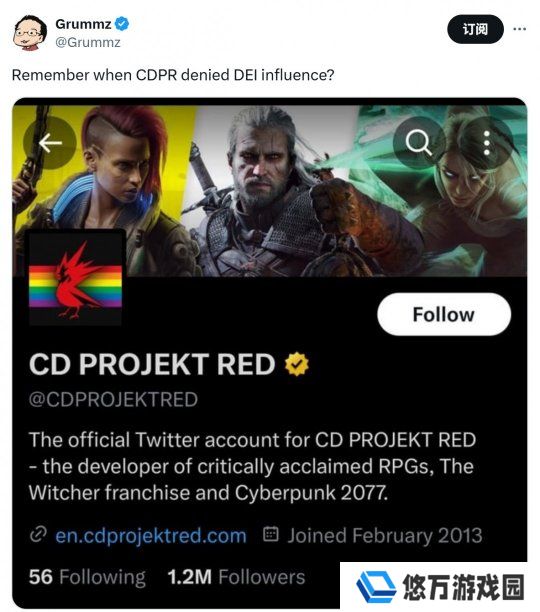Click the link chain icon beside website

tap(38, 534)
